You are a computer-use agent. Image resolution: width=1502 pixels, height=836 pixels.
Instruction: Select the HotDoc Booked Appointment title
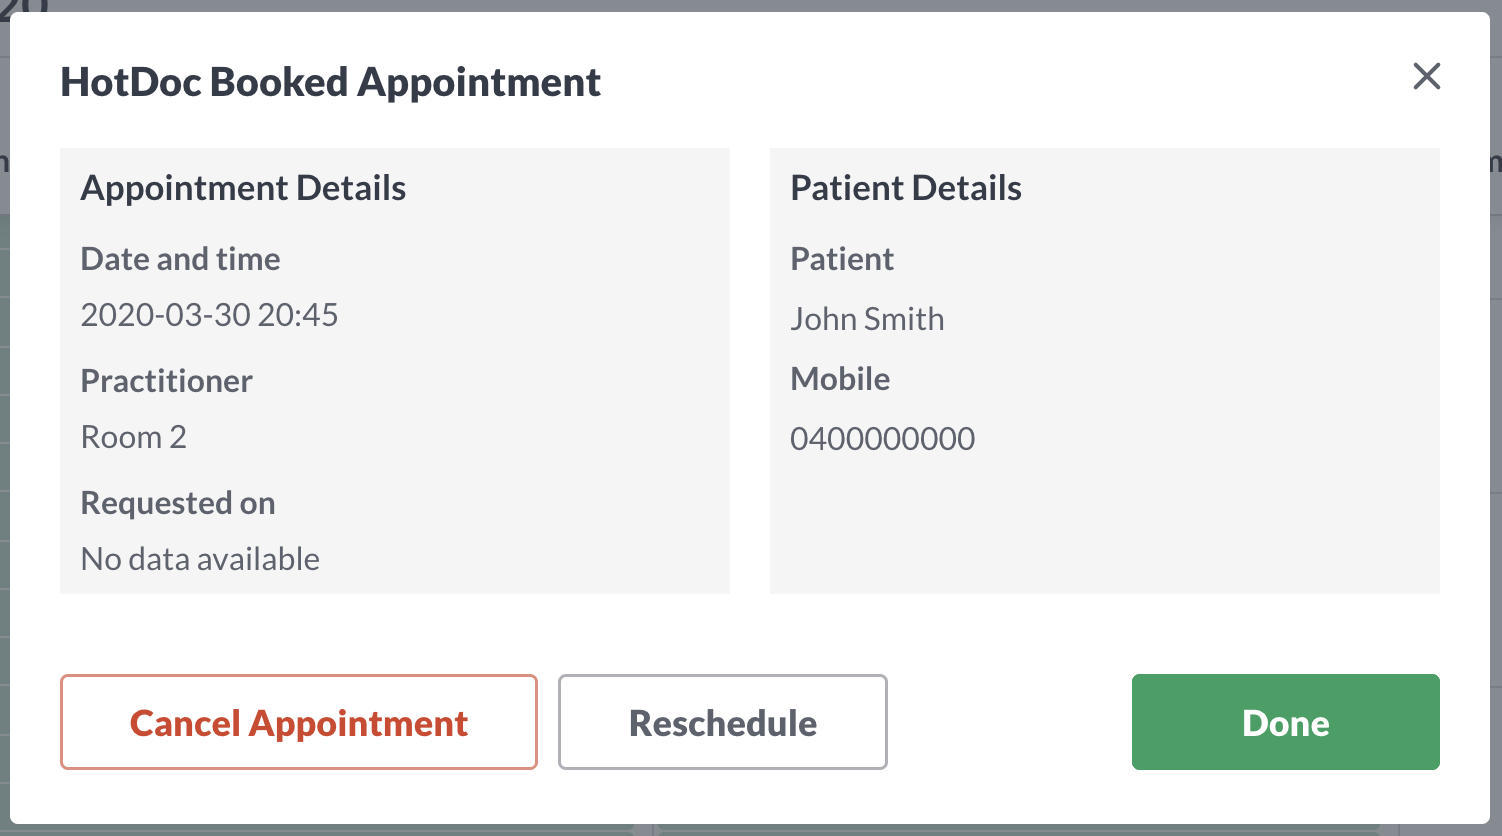(x=331, y=81)
